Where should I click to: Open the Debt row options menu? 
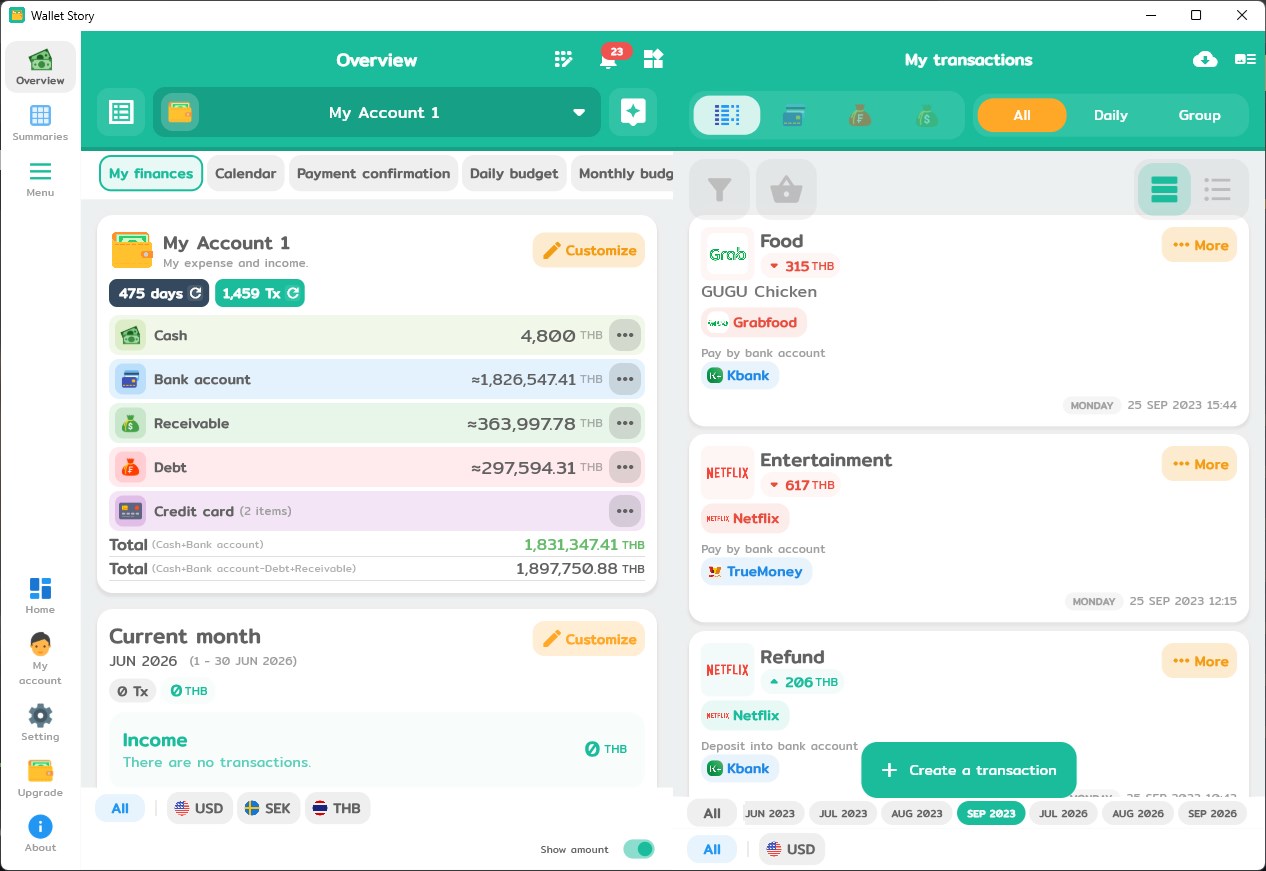coord(625,467)
